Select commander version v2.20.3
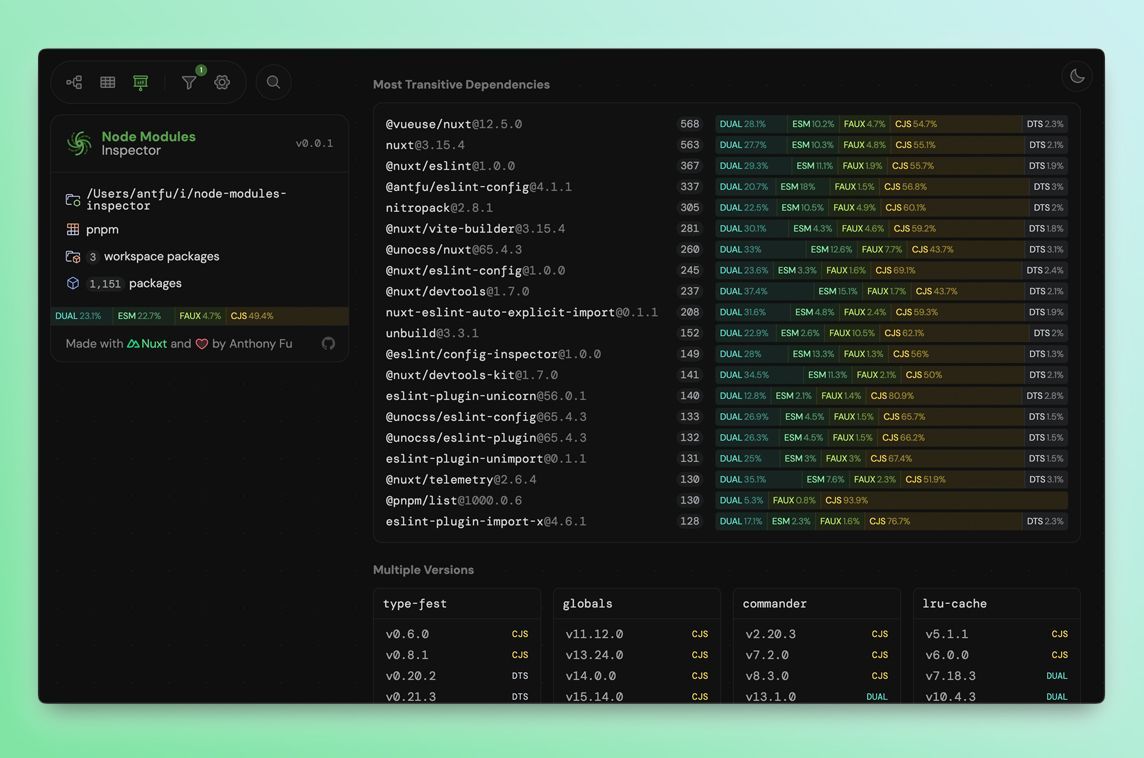 pos(816,635)
